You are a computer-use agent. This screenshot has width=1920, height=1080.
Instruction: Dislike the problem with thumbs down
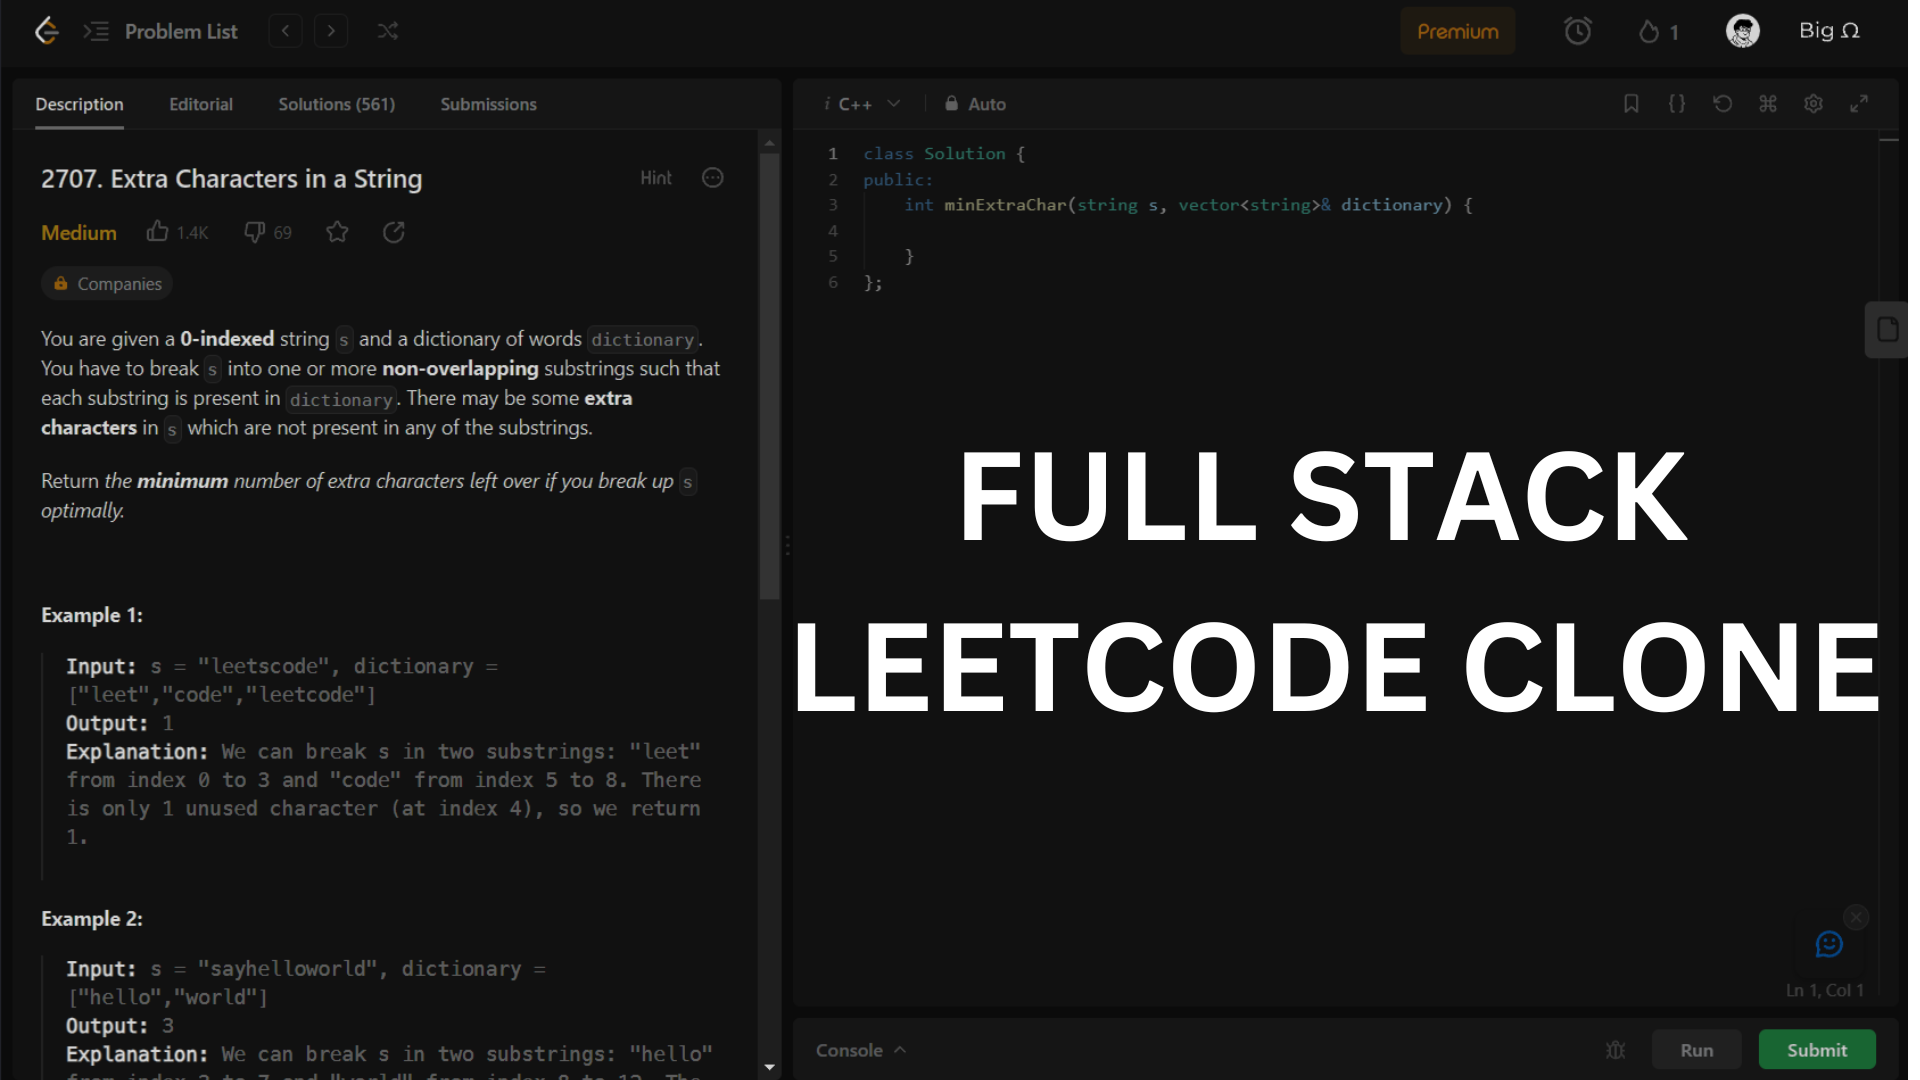pos(255,232)
